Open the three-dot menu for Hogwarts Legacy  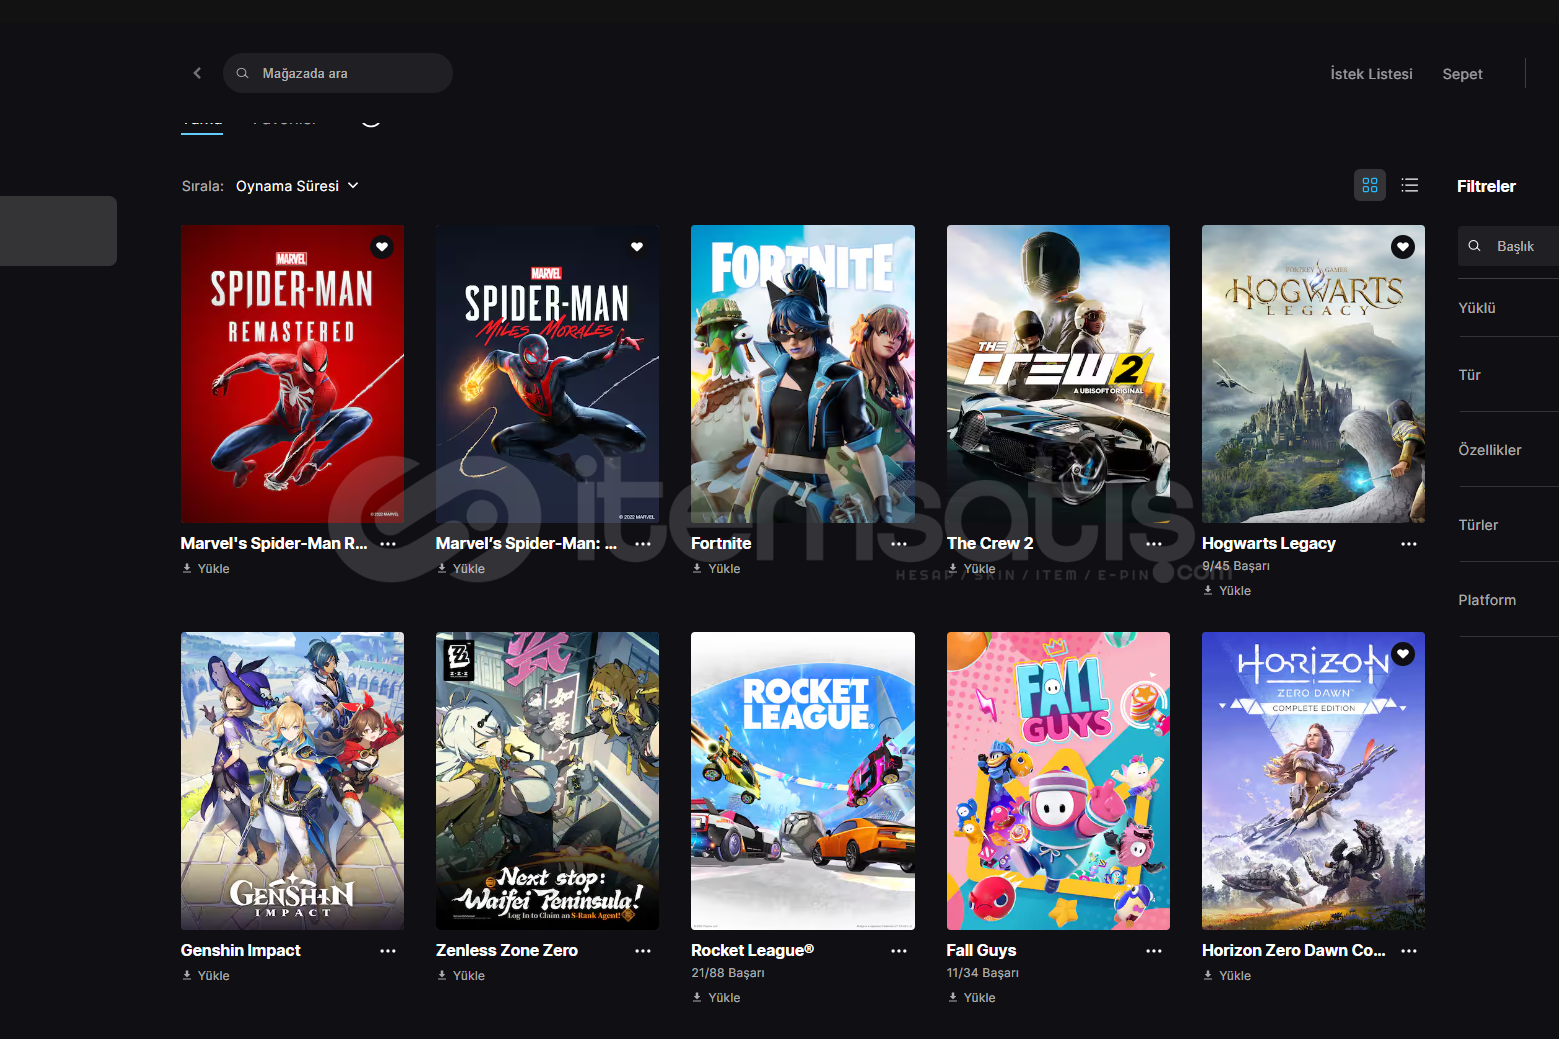click(x=1409, y=544)
